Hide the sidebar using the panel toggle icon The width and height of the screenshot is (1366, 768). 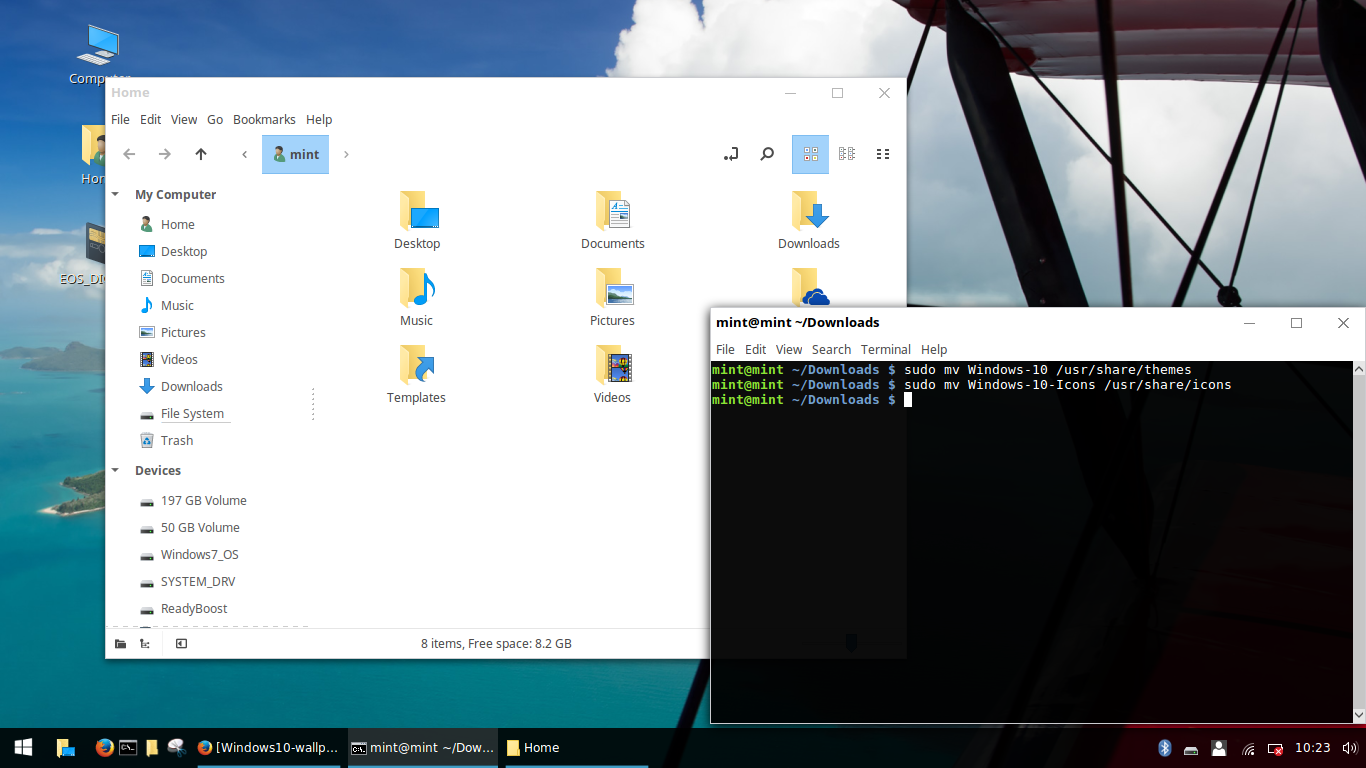pyautogui.click(x=181, y=643)
